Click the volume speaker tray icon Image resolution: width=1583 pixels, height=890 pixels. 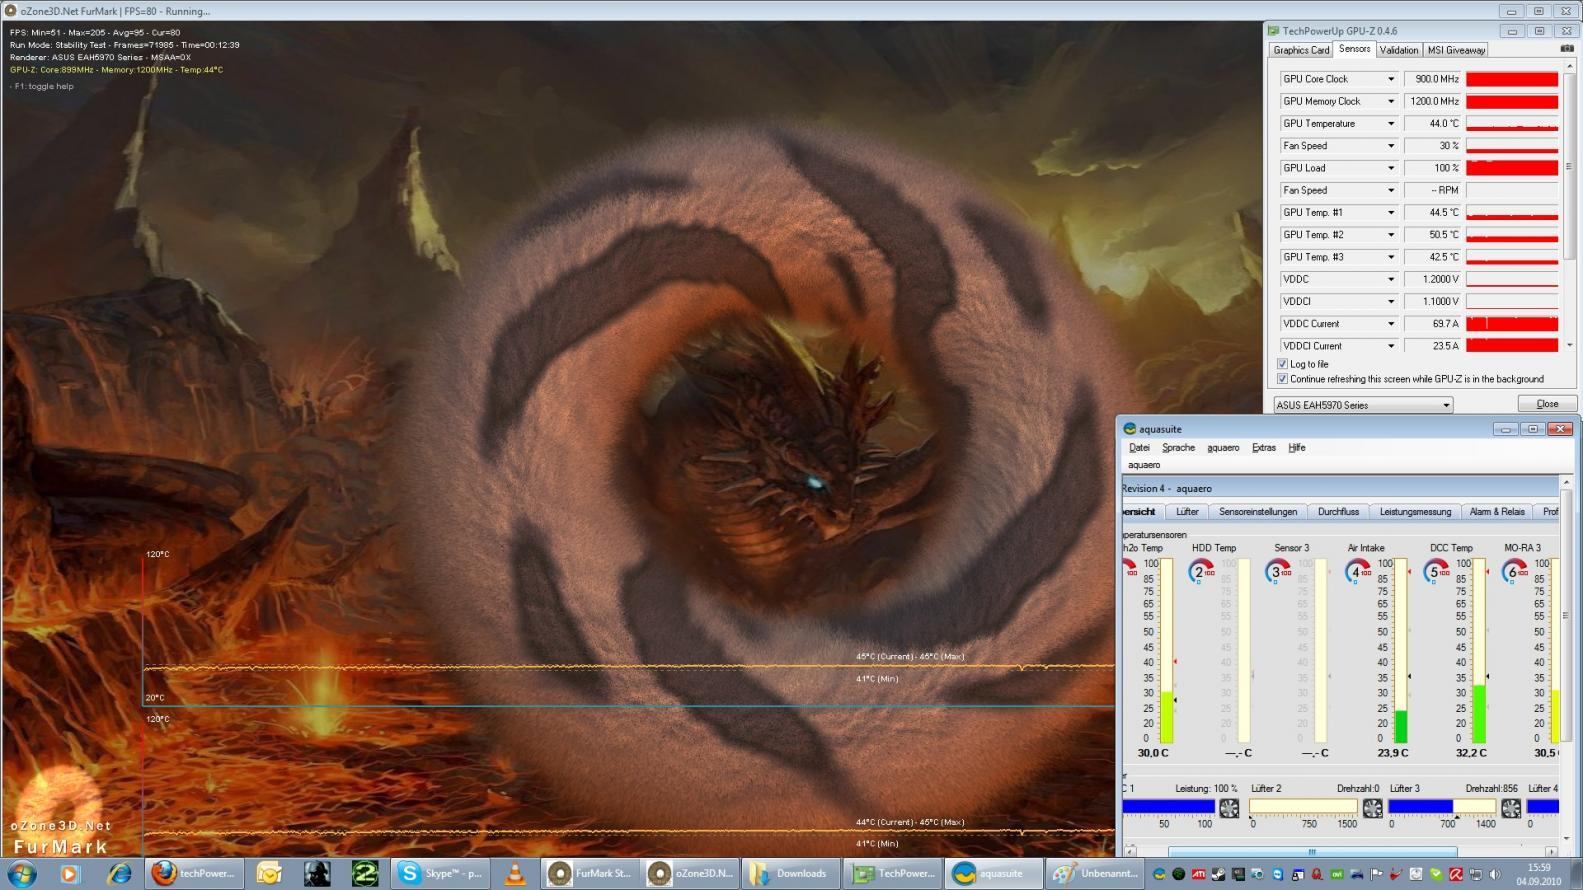[1495, 874]
